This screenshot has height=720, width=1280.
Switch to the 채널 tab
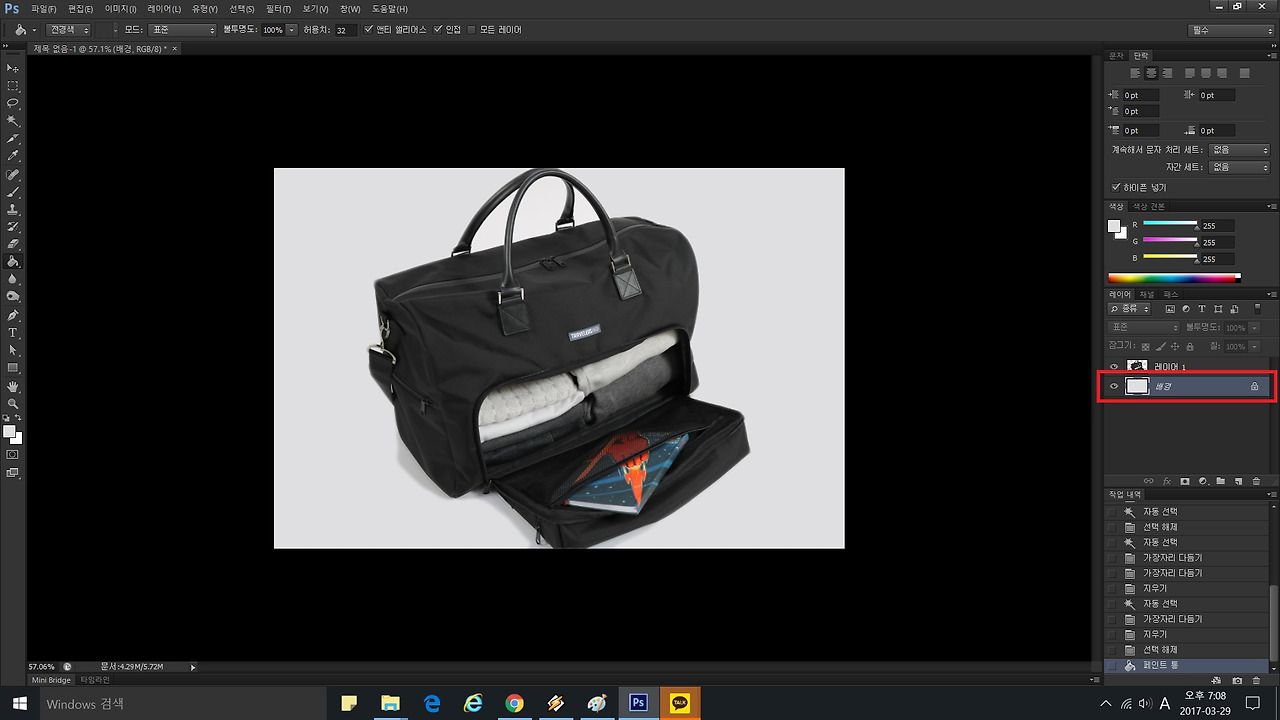(1146, 295)
